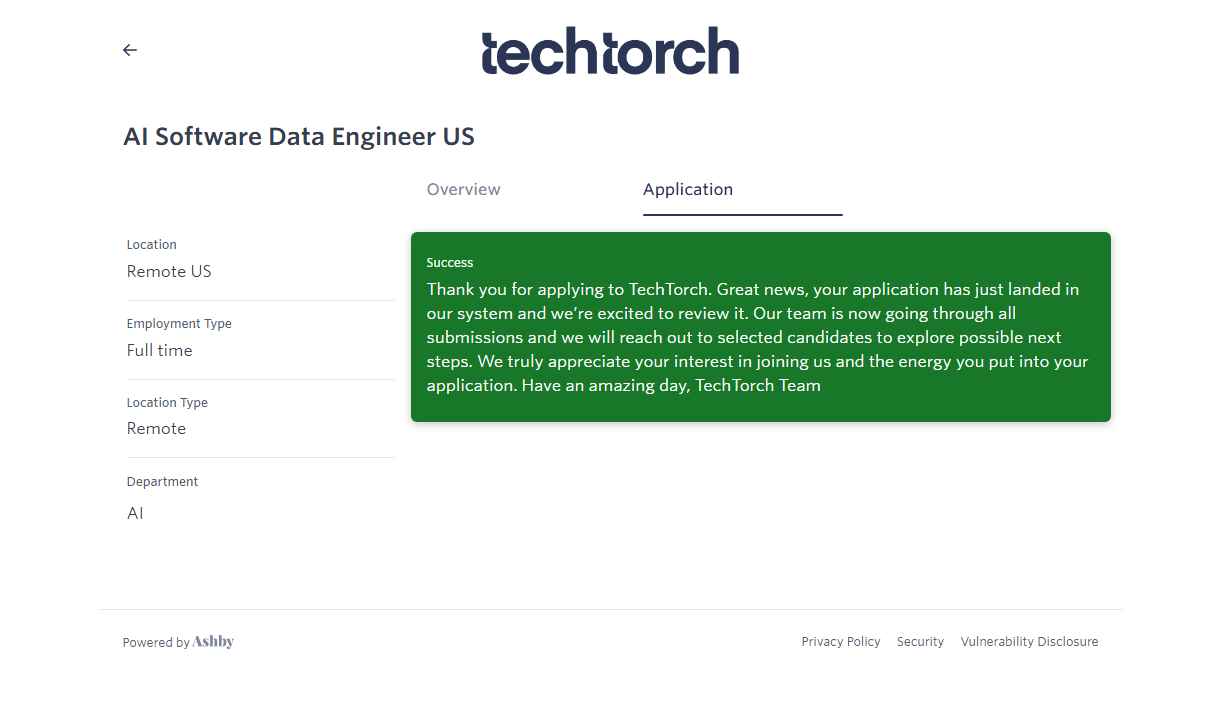Viewport: 1221px width, 721px height.
Task: Click the Remote value under Location Type
Action: (x=157, y=429)
